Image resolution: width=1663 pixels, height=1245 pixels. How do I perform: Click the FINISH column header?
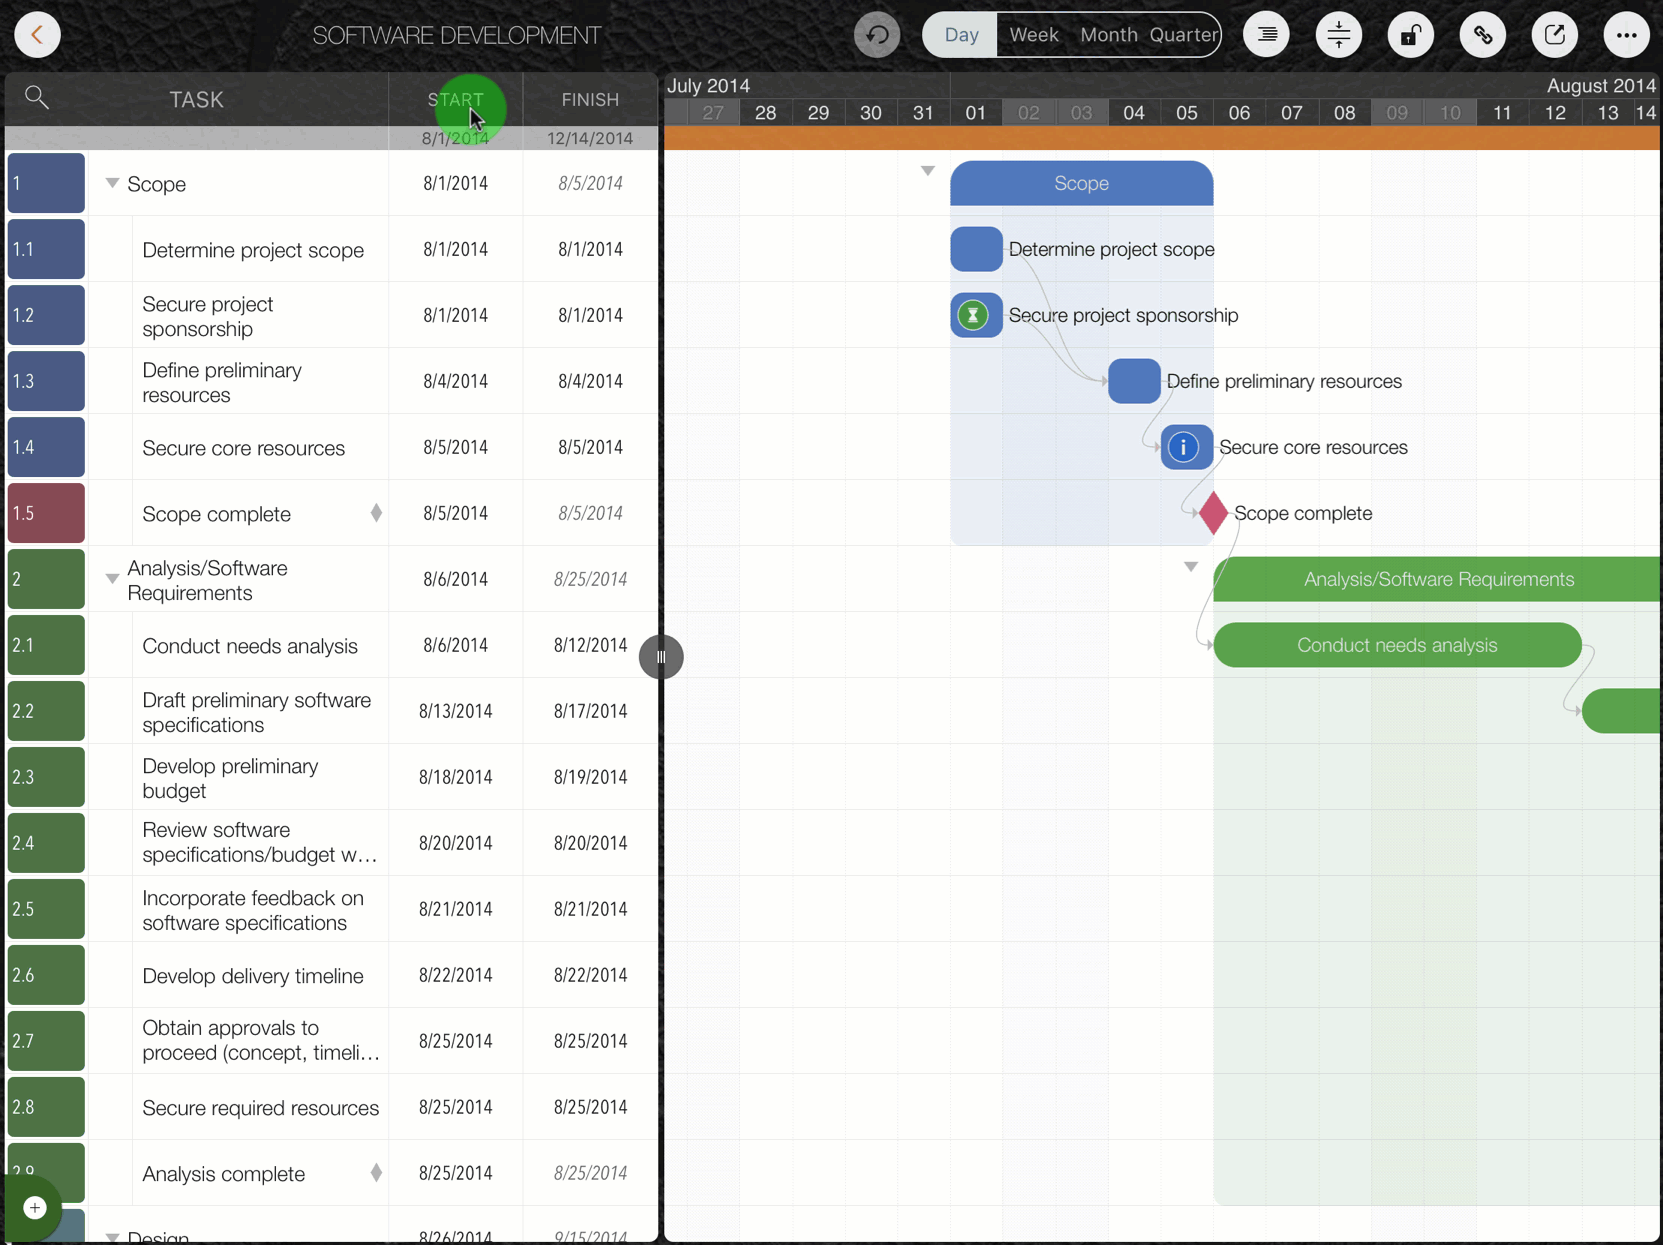(590, 100)
